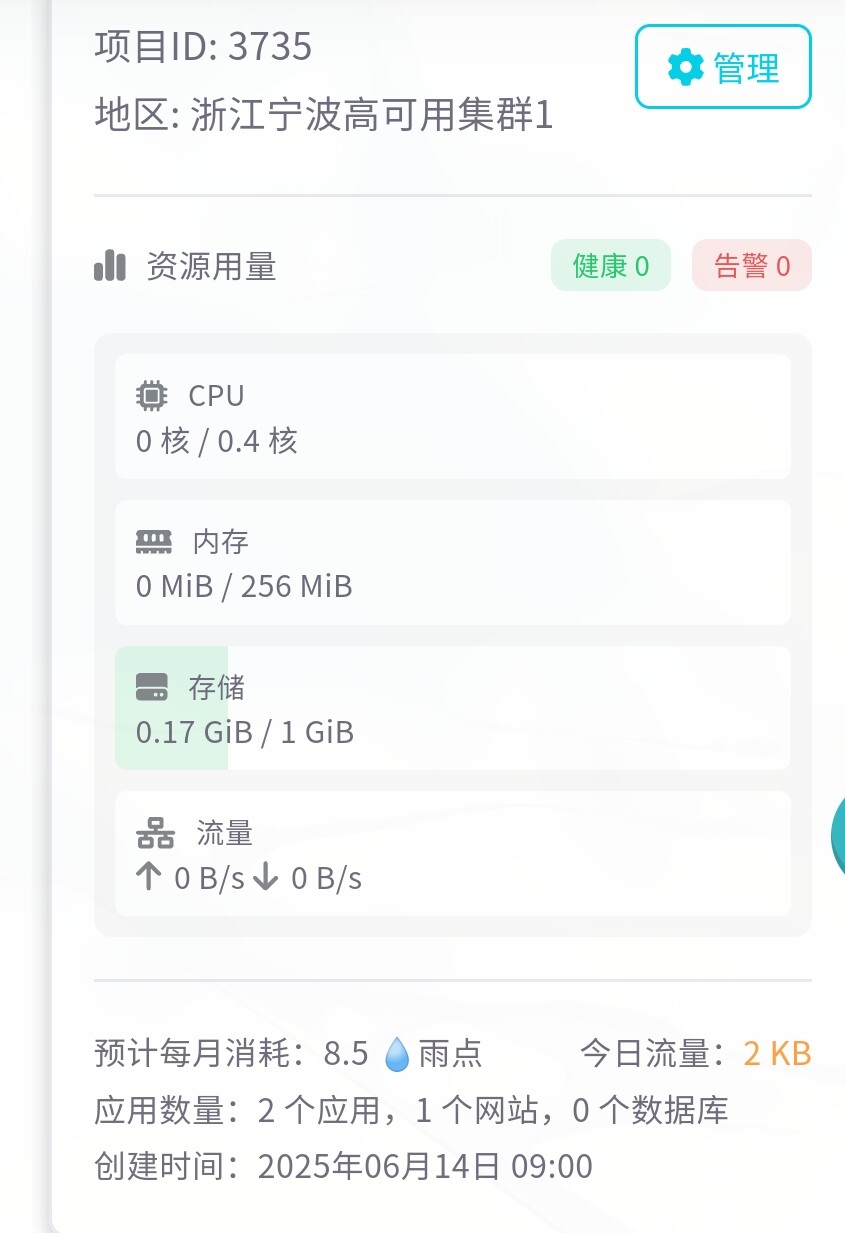Click the green storage usage progress bar
Screen dimensions: 845x1233
pyautogui.click(x=172, y=708)
